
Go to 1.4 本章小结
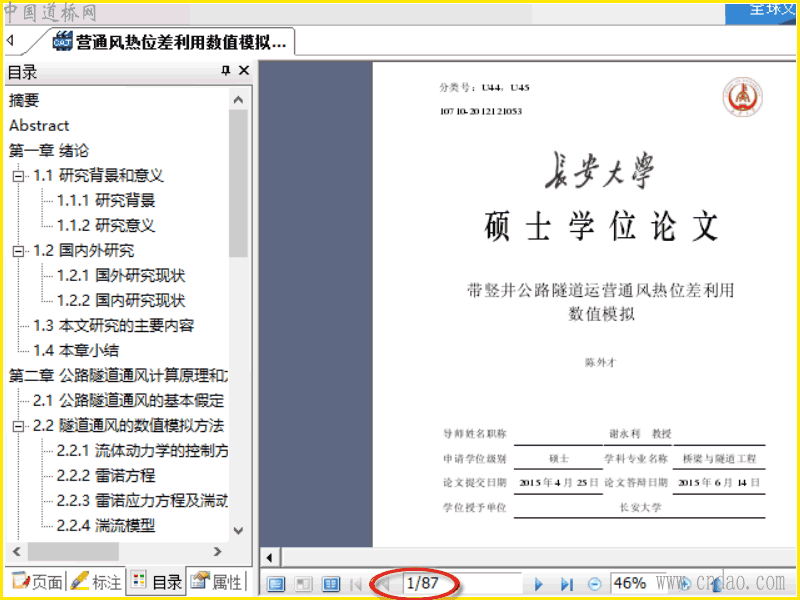pyautogui.click(x=76, y=351)
